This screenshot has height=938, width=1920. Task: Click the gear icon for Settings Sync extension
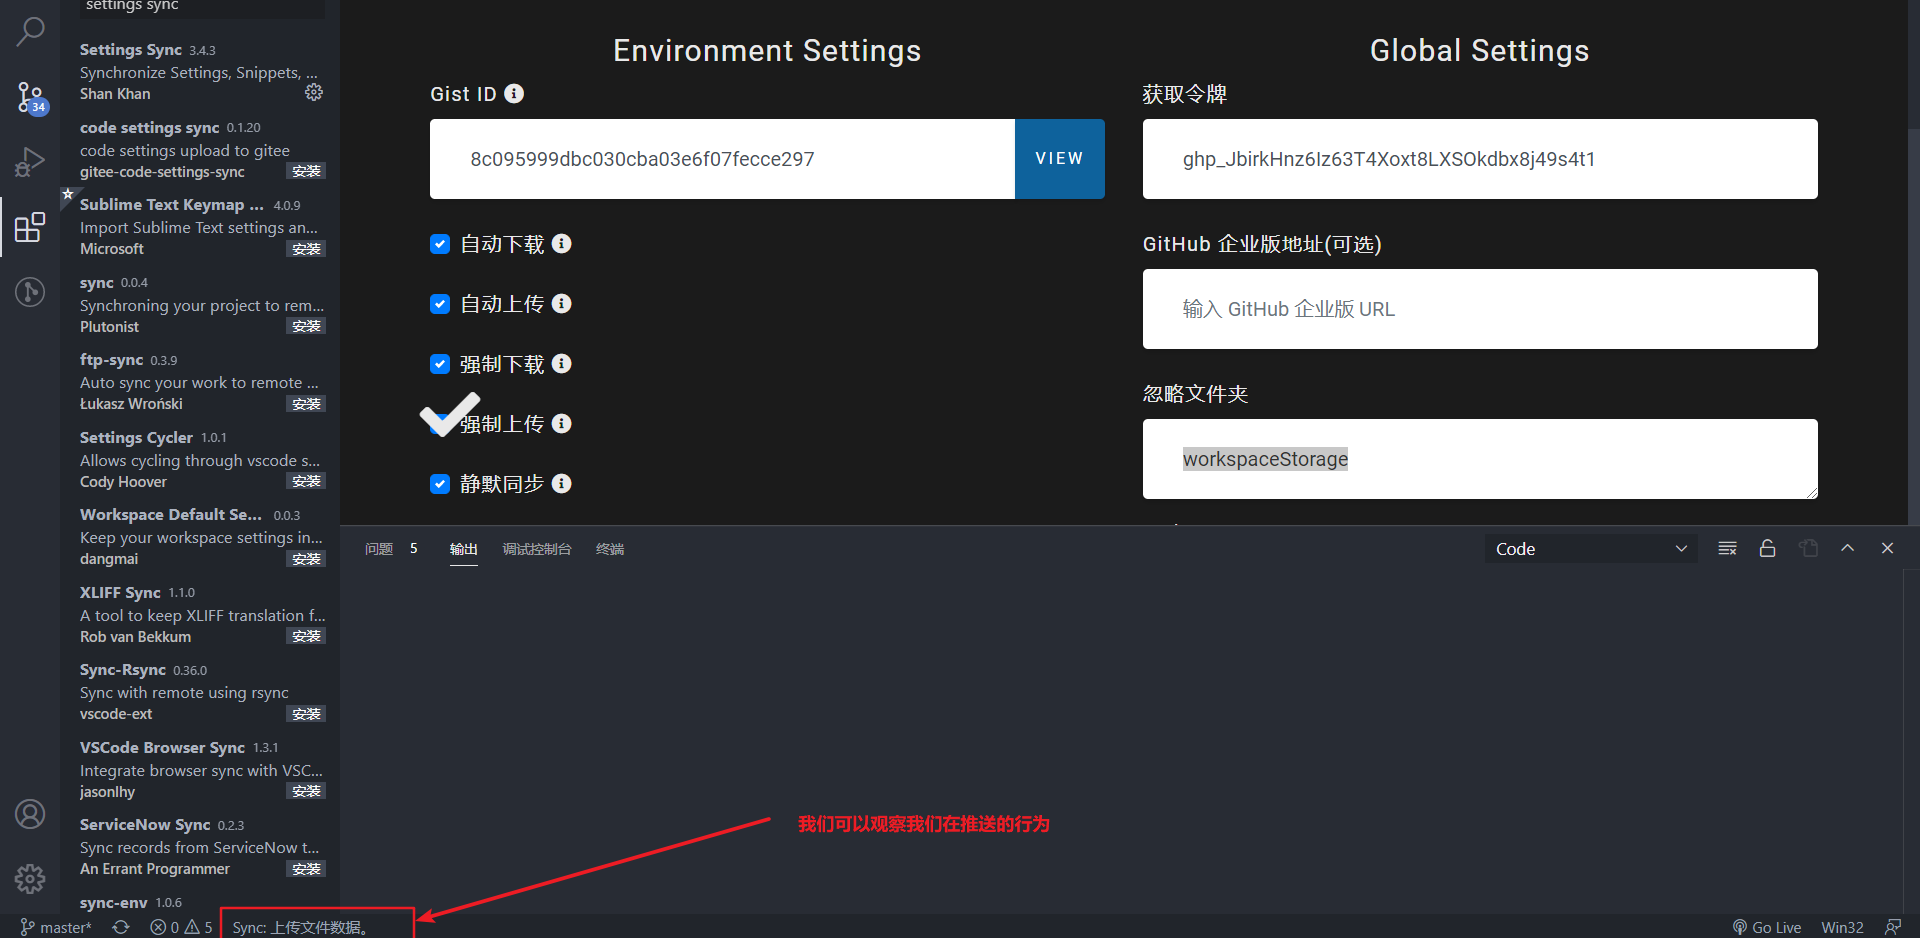click(314, 93)
